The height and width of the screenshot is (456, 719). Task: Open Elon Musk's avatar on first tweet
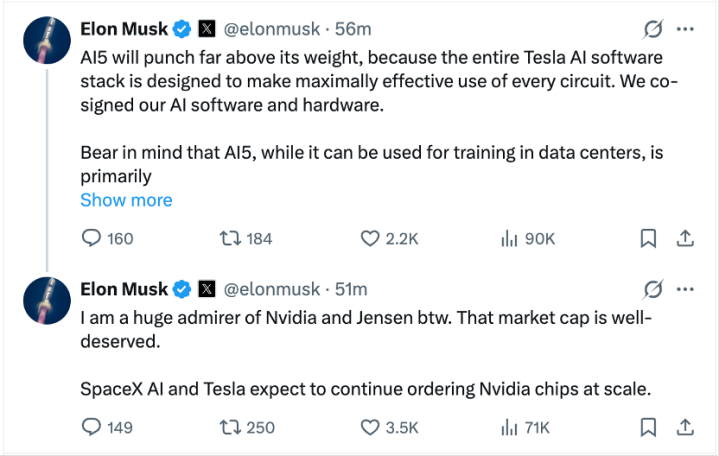click(x=45, y=41)
